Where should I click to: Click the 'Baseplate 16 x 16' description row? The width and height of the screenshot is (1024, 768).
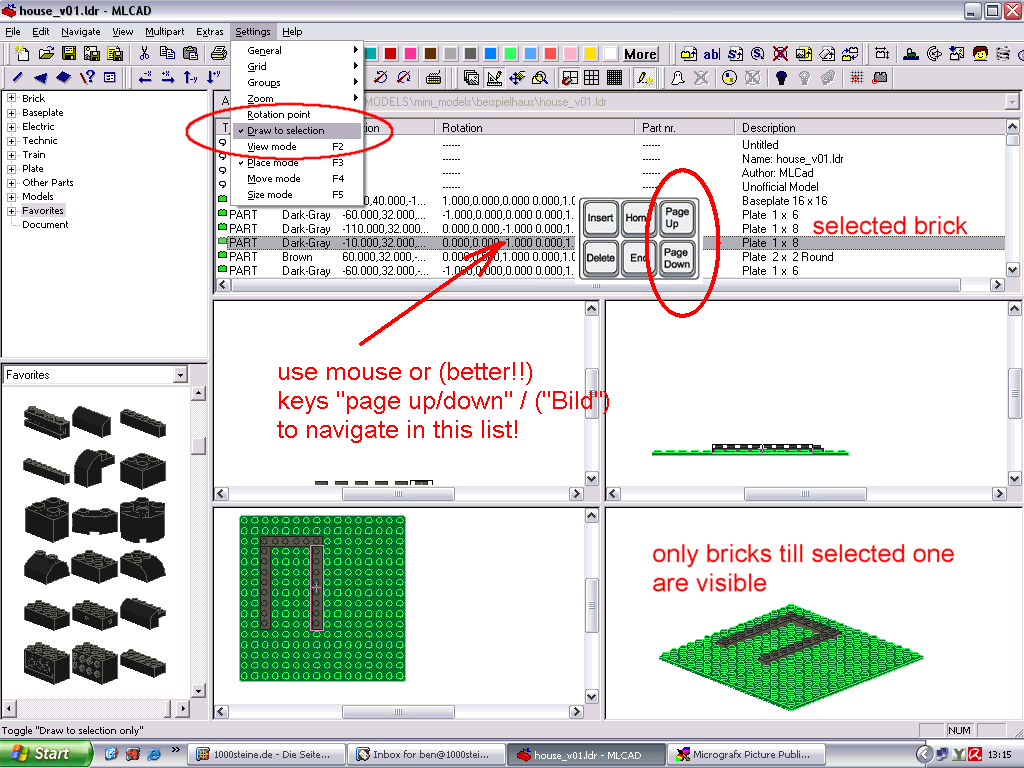[x=784, y=201]
